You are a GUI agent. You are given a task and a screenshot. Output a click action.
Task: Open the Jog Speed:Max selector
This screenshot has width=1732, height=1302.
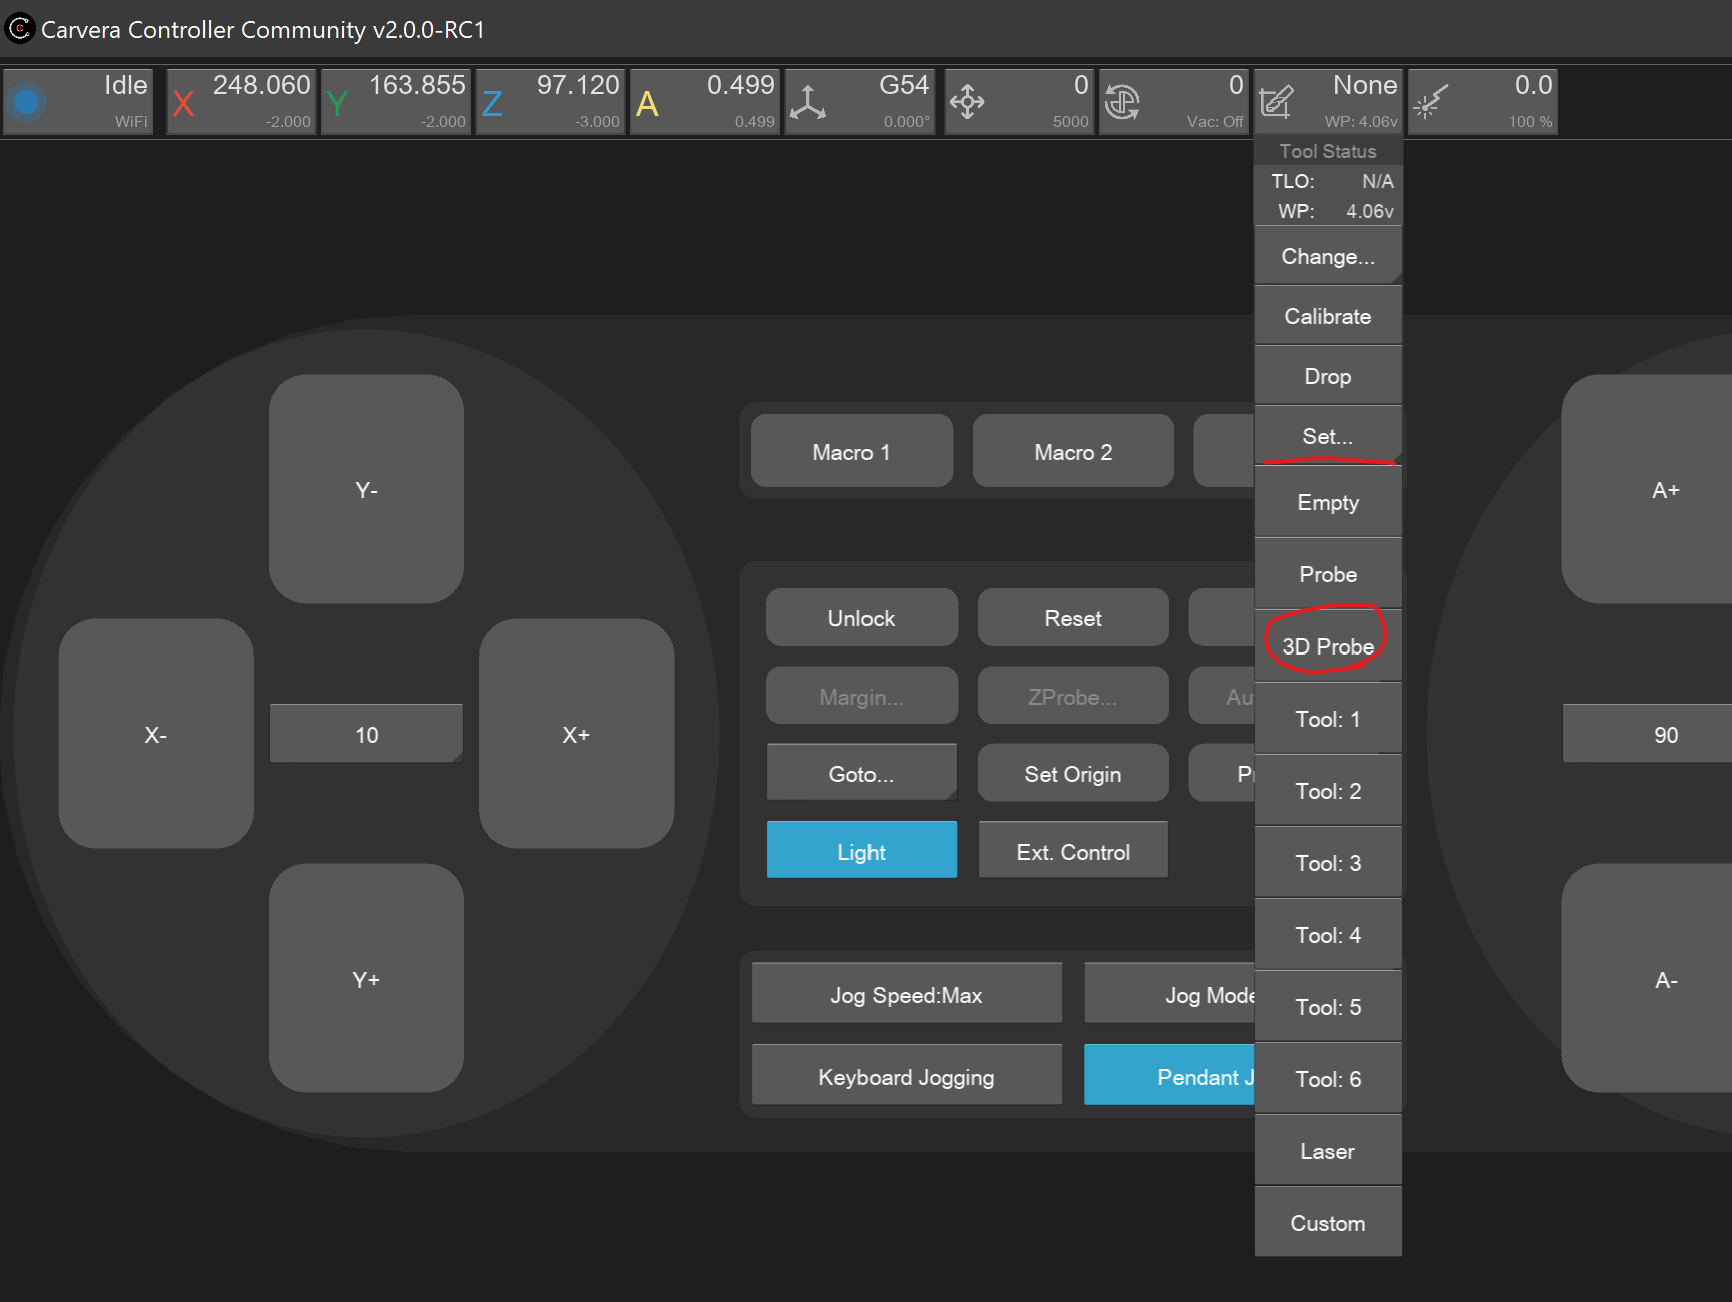(x=906, y=994)
